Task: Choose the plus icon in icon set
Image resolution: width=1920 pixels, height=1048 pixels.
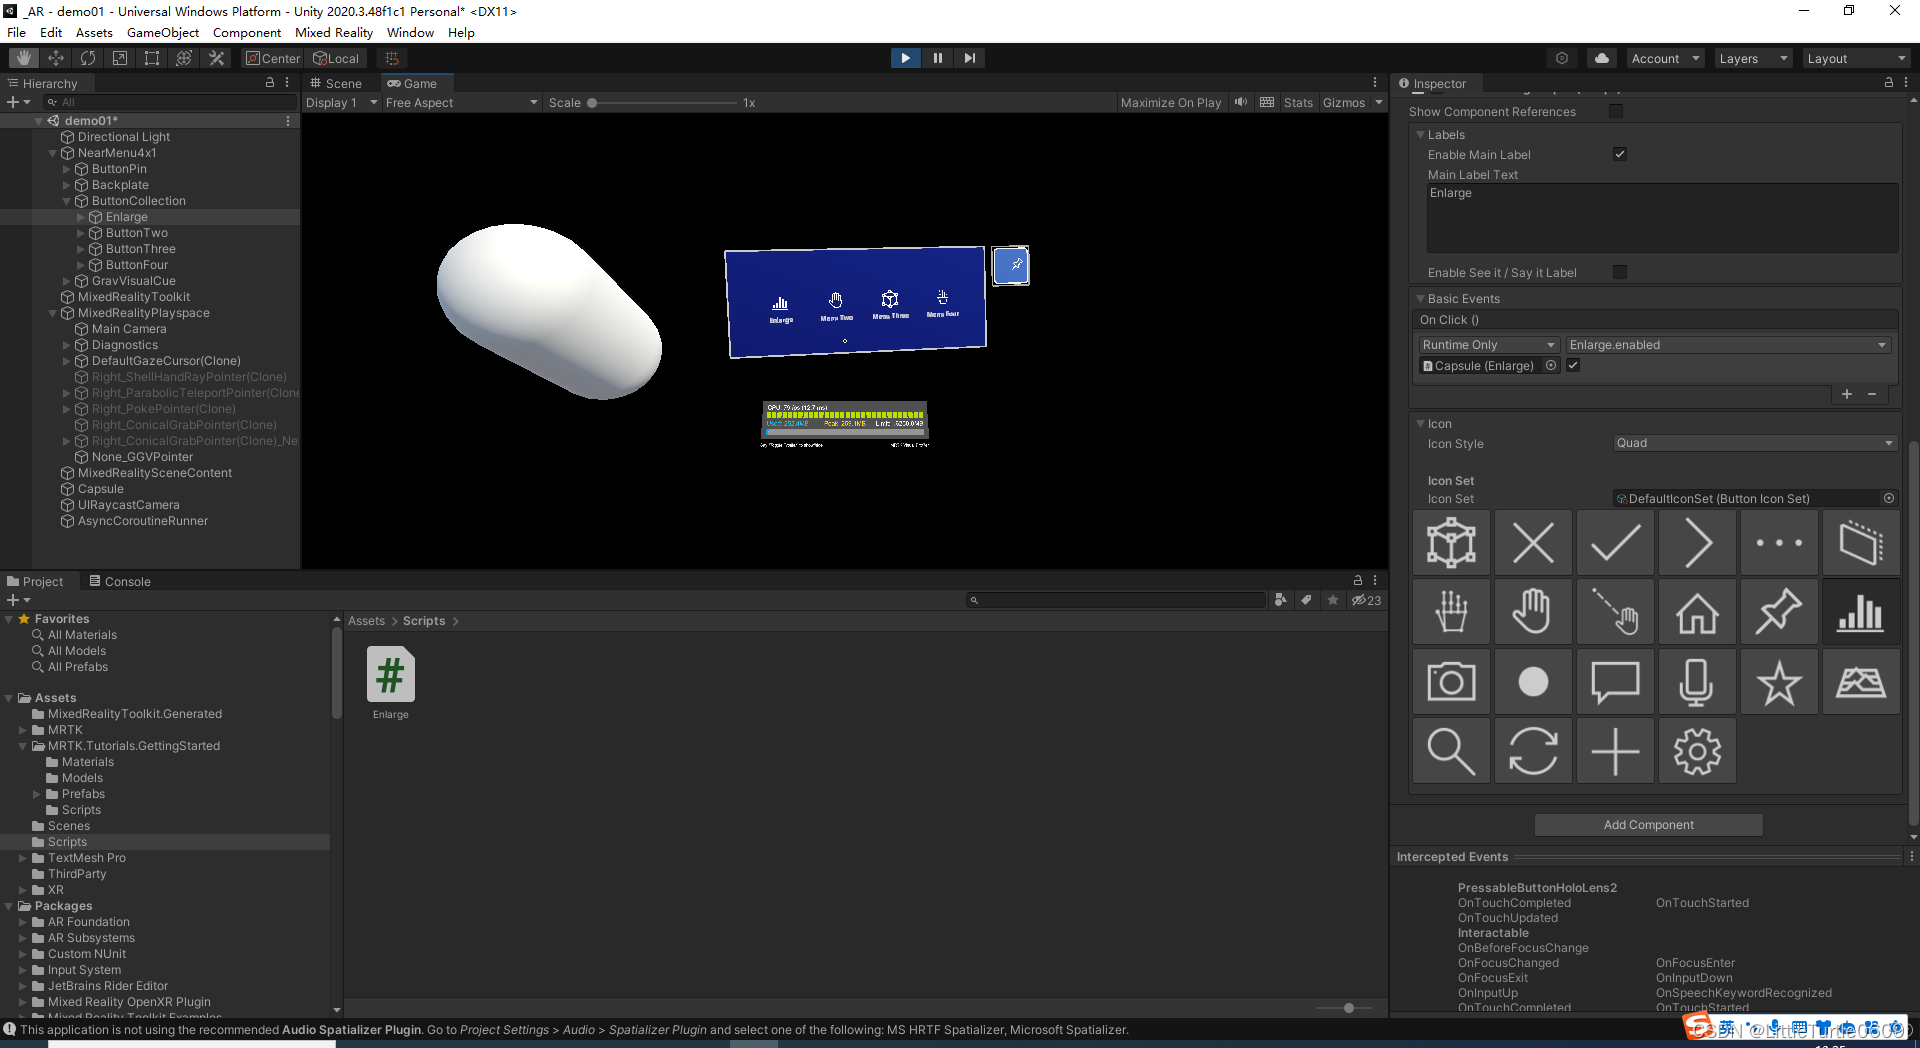Action: pos(1615,750)
